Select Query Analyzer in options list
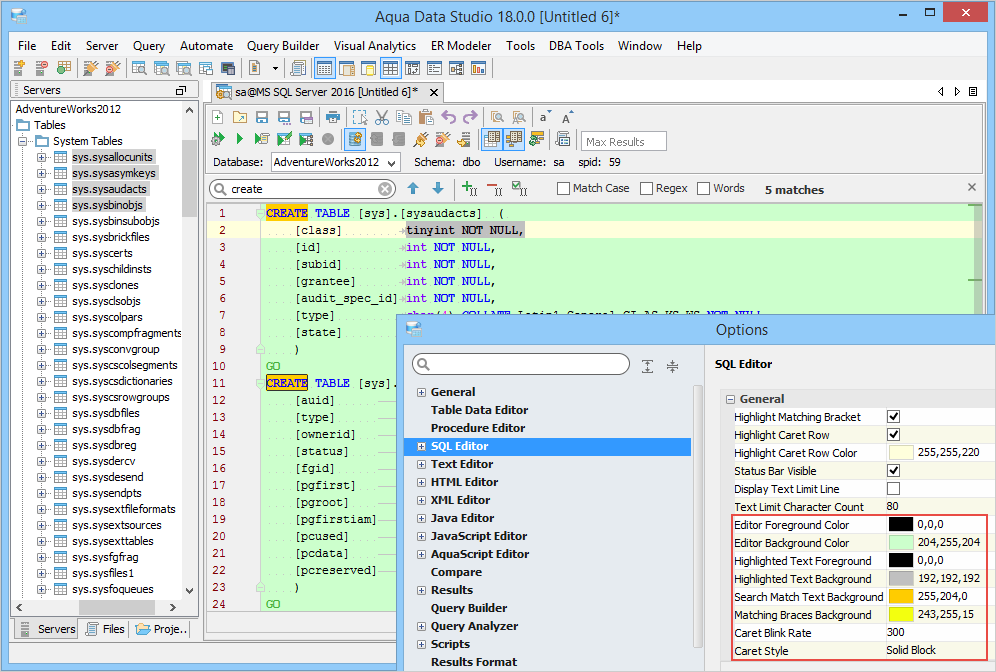This screenshot has height=672, width=996. tap(474, 626)
